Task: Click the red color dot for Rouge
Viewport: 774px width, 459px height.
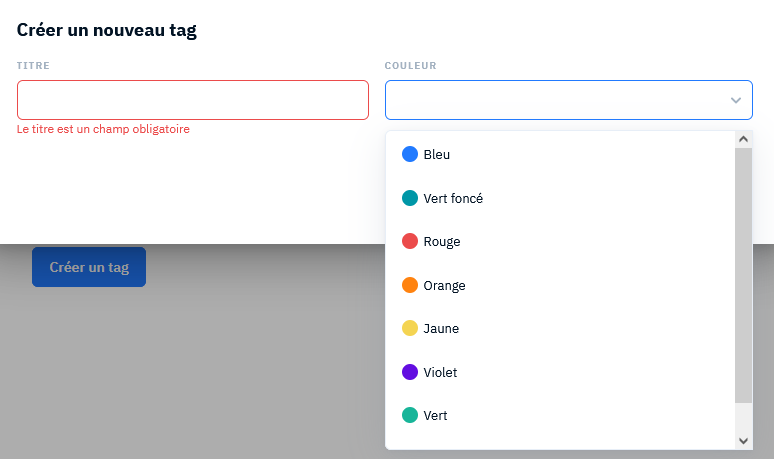Action: 410,241
